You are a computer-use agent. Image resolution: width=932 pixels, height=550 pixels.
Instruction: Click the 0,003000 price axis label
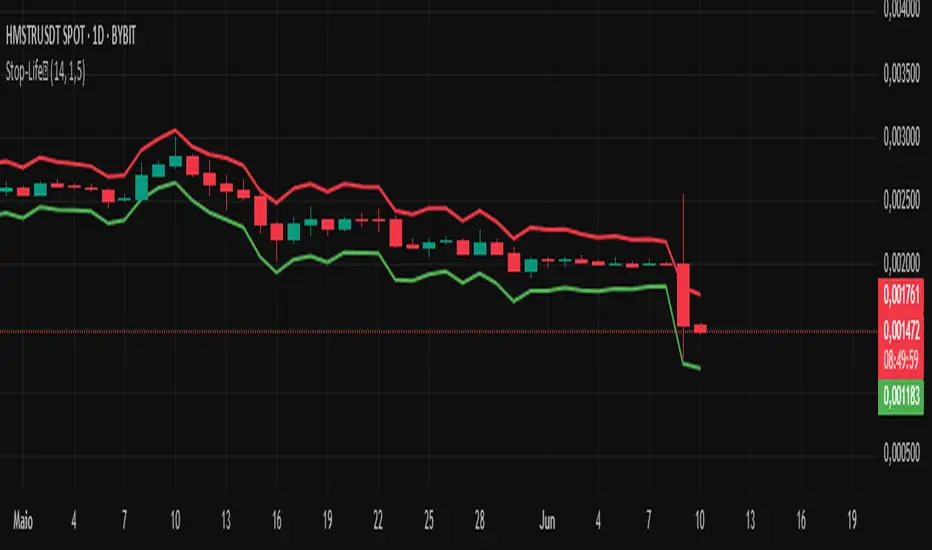pyautogui.click(x=902, y=137)
